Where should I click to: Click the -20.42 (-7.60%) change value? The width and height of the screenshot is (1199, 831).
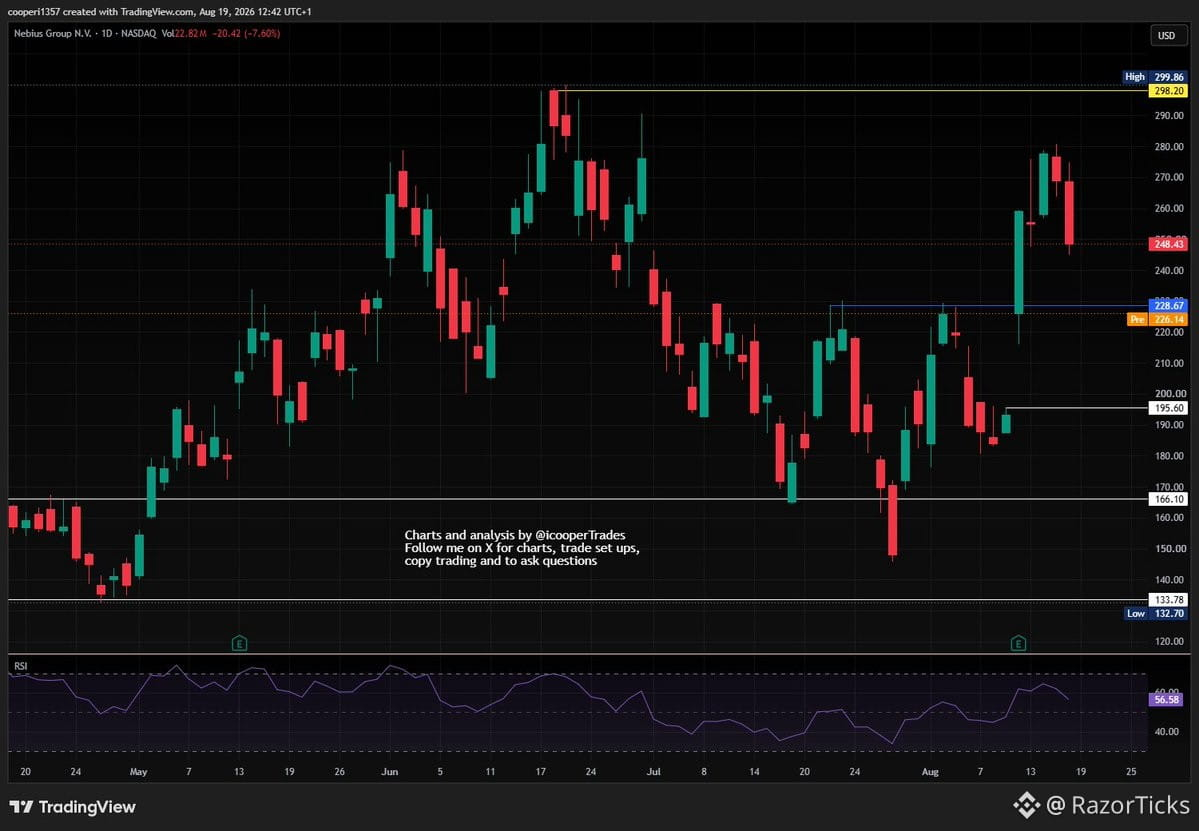click(x=245, y=34)
